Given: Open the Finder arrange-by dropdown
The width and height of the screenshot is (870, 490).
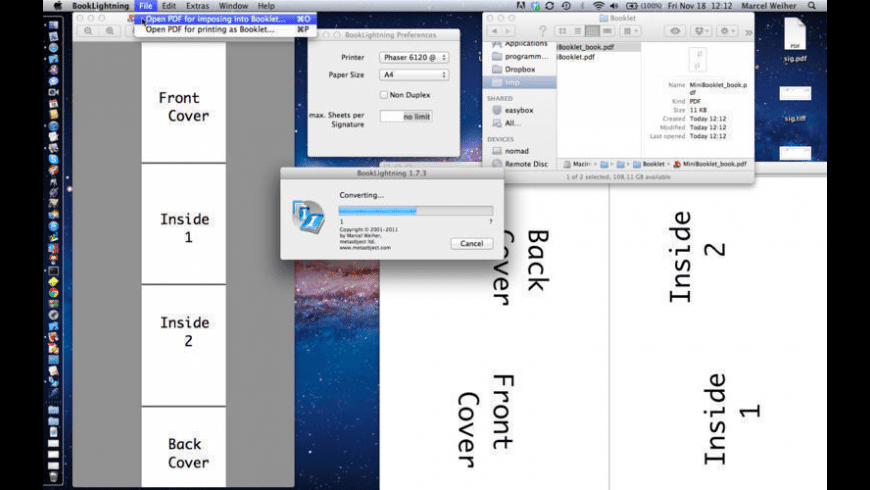Looking at the screenshot, I should [x=631, y=31].
